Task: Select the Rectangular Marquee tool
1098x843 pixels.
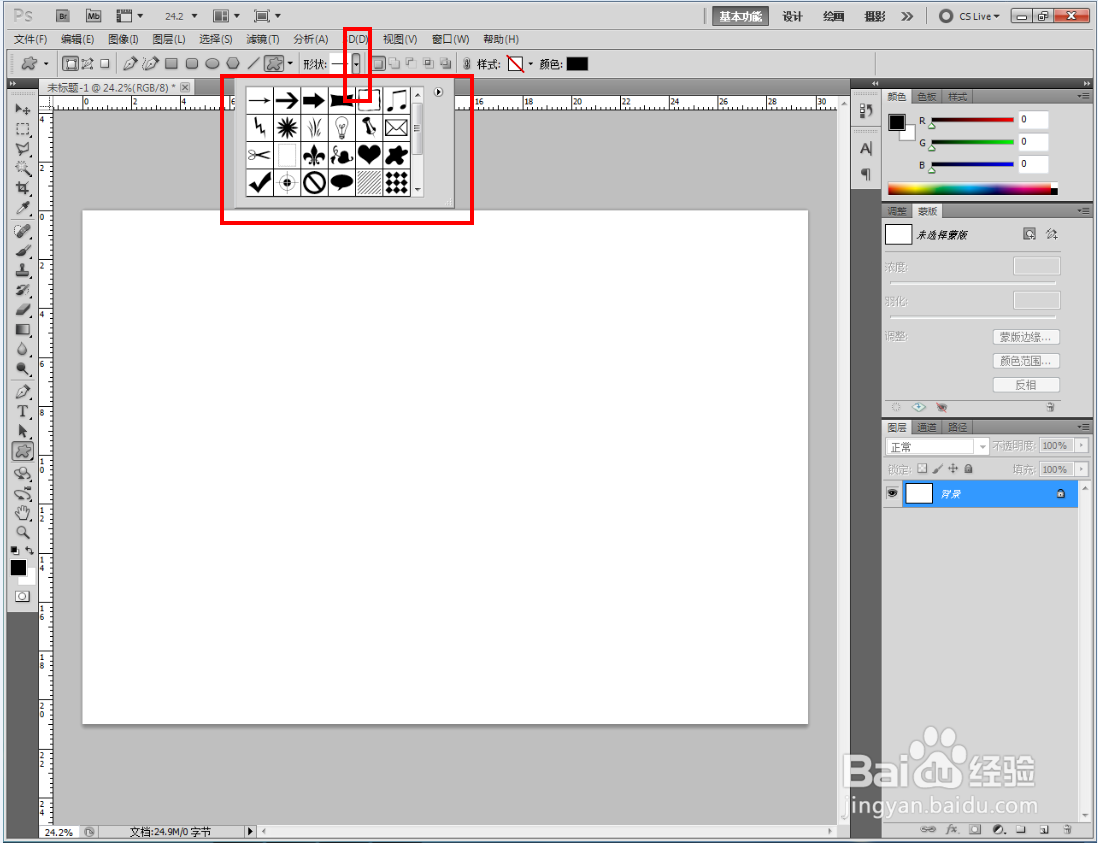Action: click(22, 130)
